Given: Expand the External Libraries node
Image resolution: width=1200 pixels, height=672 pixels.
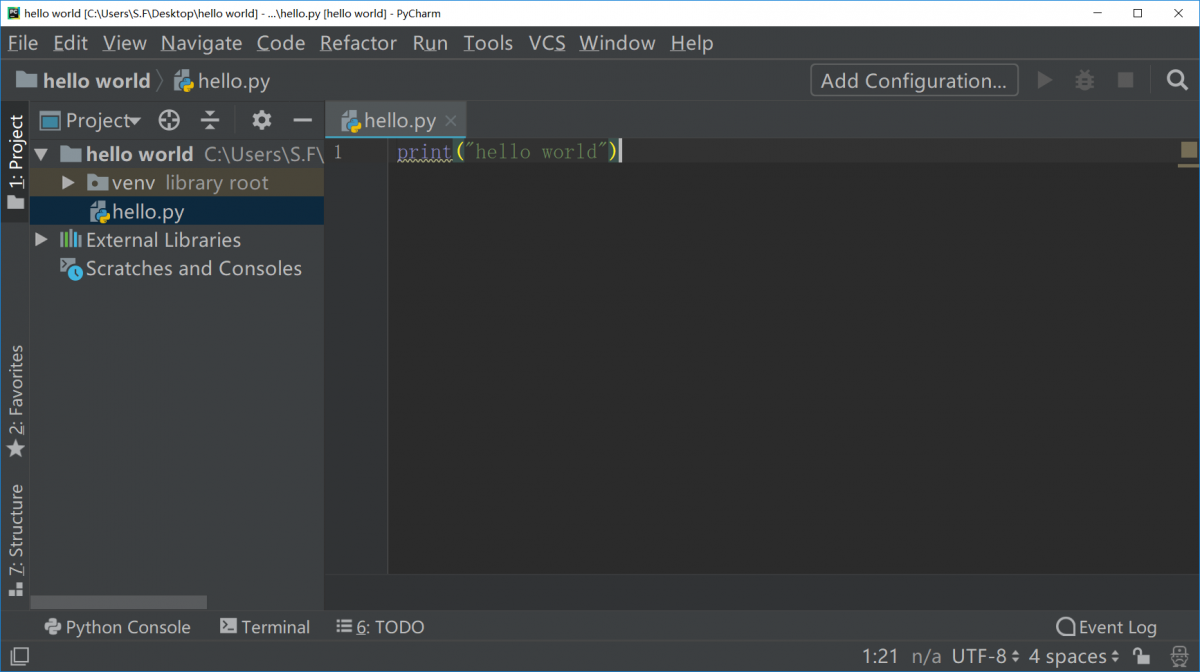Looking at the screenshot, I should pyautogui.click(x=41, y=240).
